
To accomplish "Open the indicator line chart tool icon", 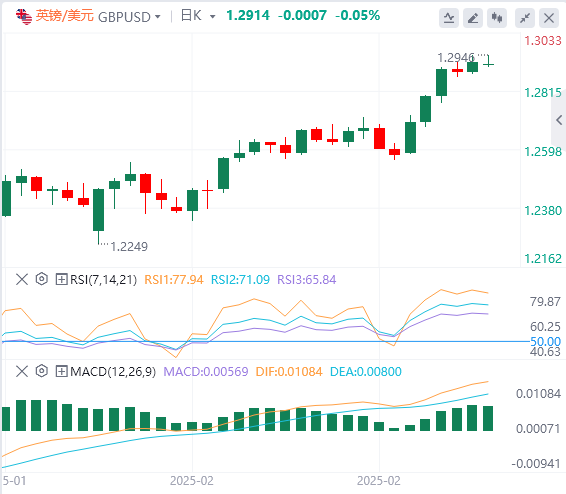I will coord(449,18).
